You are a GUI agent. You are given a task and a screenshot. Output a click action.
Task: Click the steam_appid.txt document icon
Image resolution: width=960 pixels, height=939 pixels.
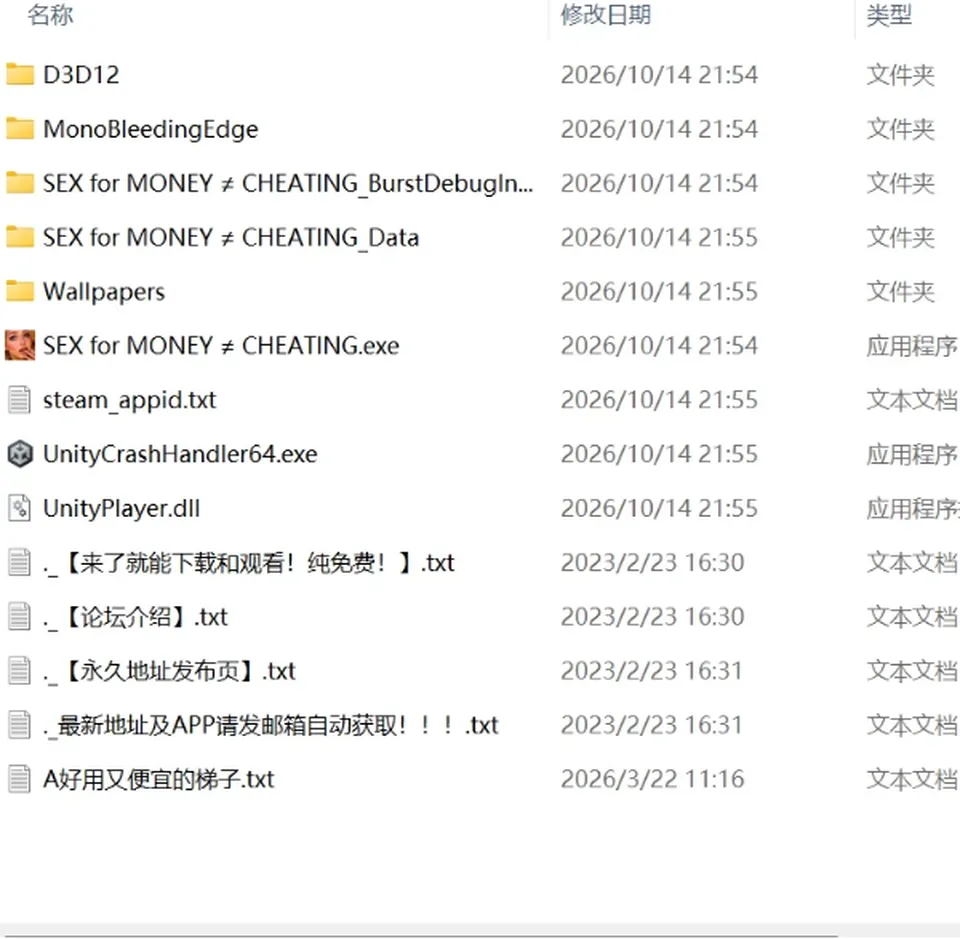click(x=20, y=400)
